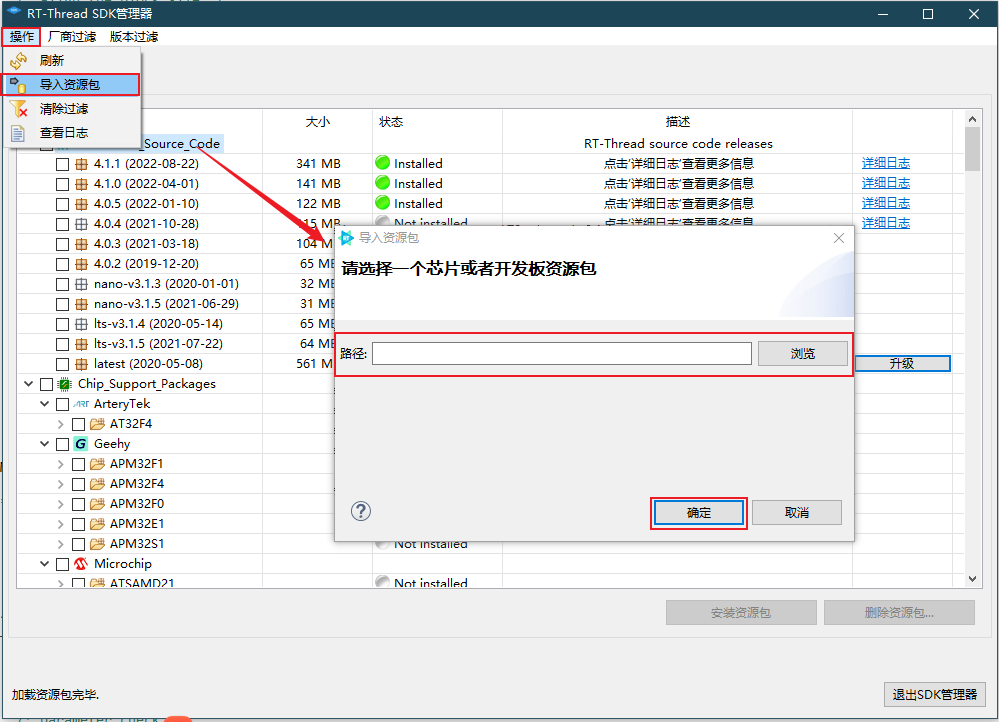Click the APM32E1 folder icon
999x722 pixels.
(x=97, y=524)
